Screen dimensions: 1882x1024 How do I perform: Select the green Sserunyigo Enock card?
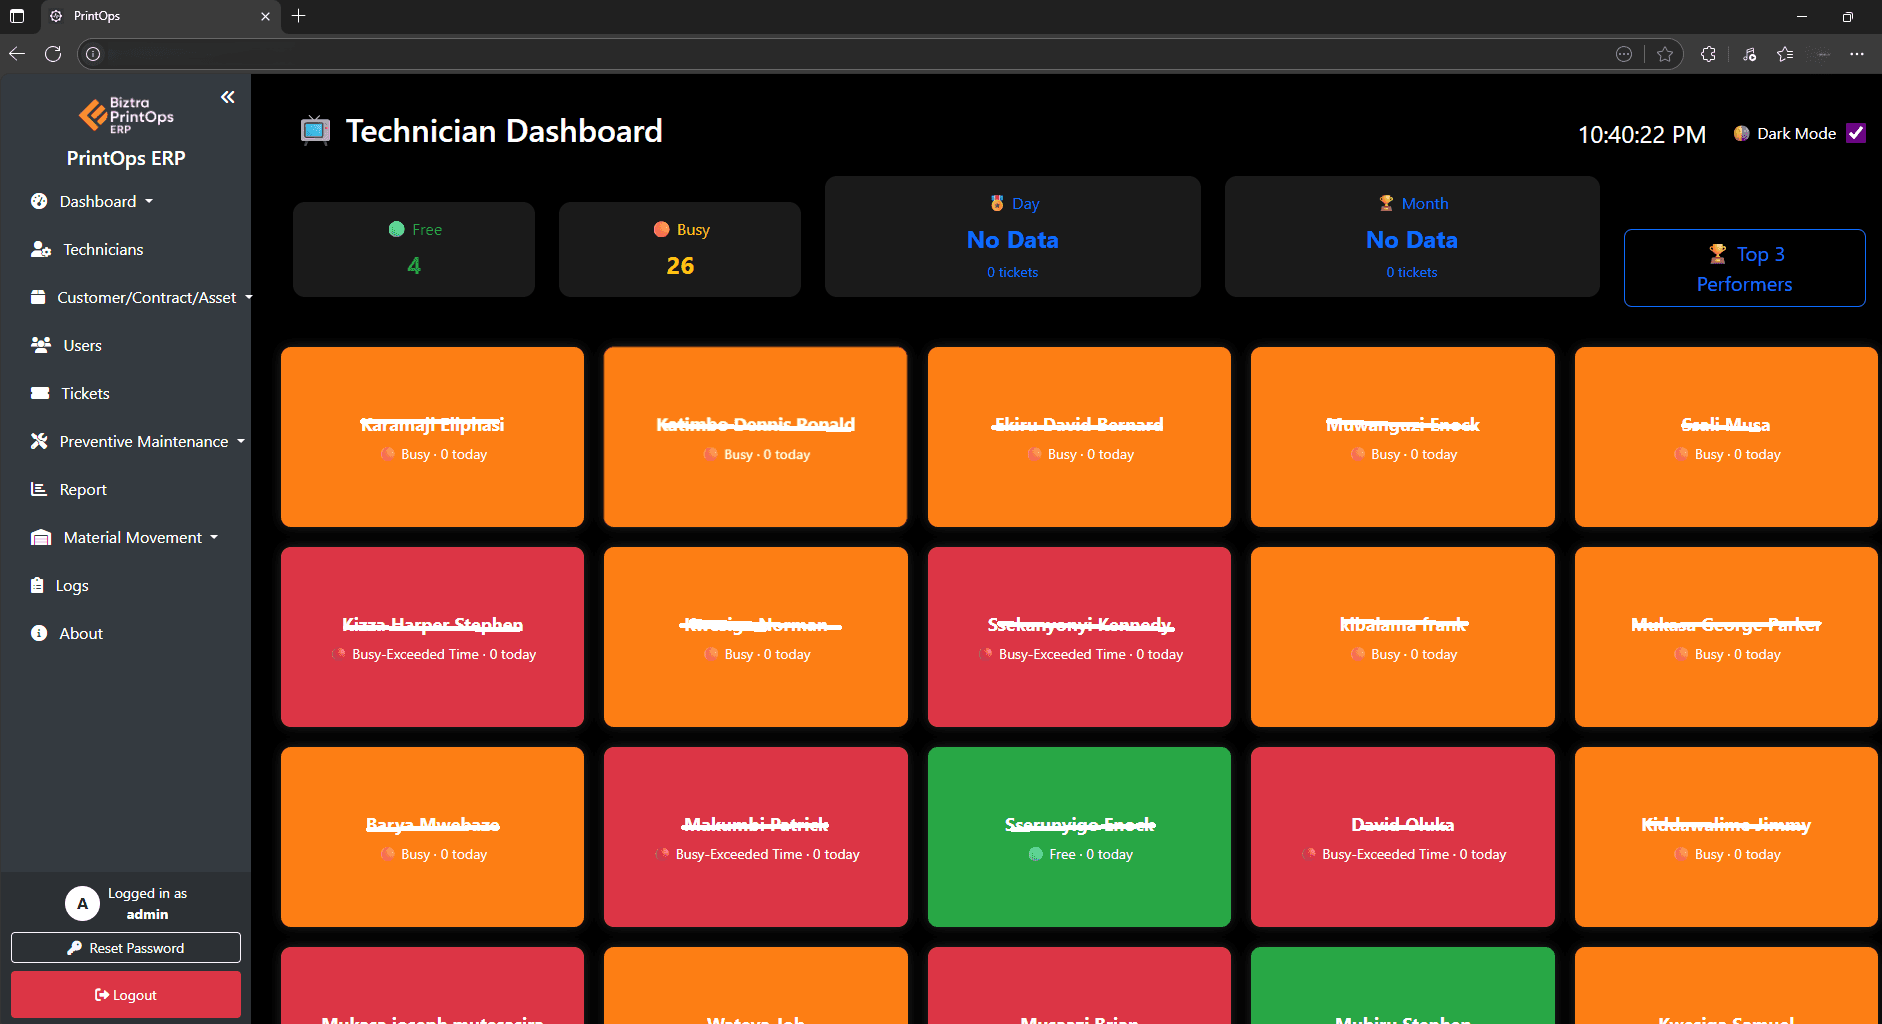(1079, 837)
